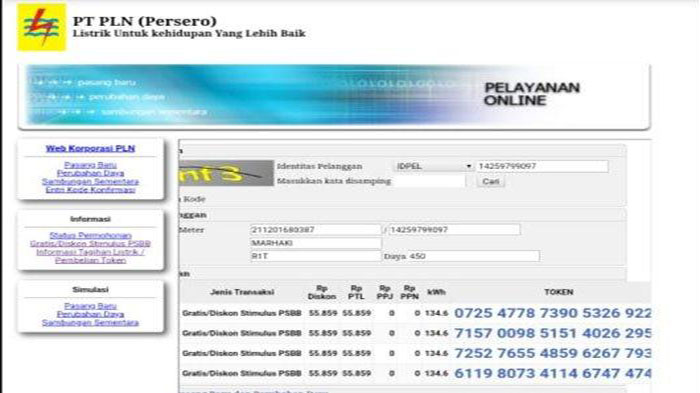Open the Web Korporasi PLN link
The height and width of the screenshot is (393, 700).
click(x=90, y=149)
